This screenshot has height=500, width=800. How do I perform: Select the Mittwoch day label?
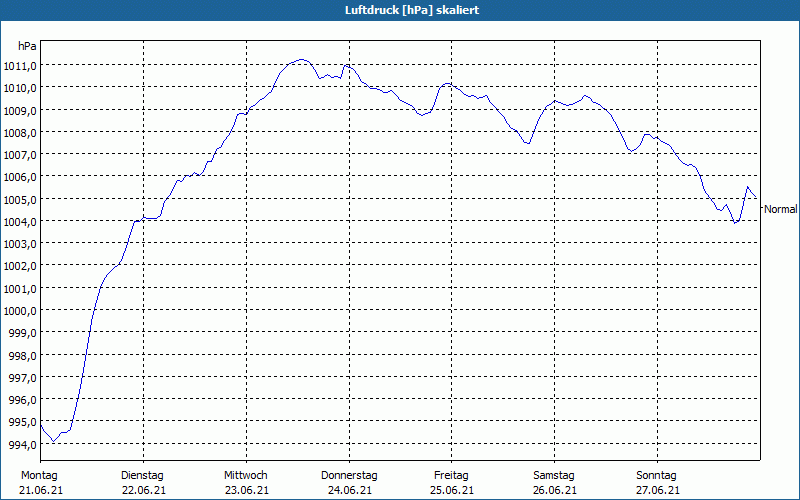point(245,476)
